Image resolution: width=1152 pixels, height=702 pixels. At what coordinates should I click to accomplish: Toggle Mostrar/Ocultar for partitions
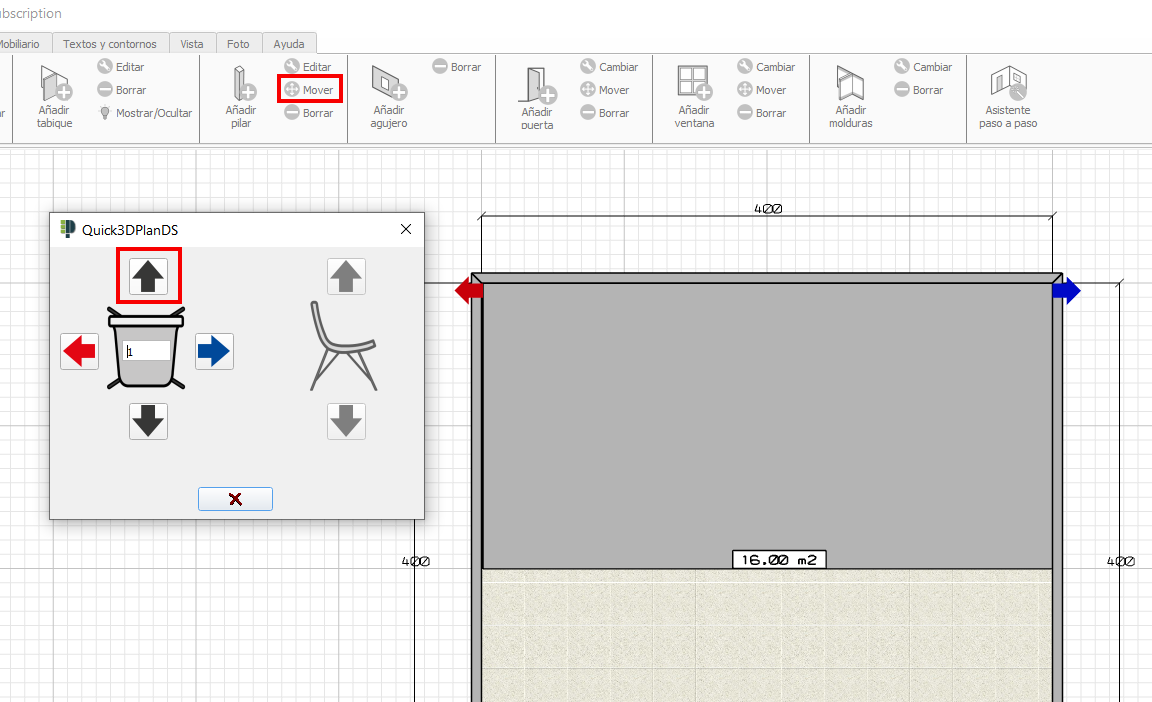tap(145, 113)
